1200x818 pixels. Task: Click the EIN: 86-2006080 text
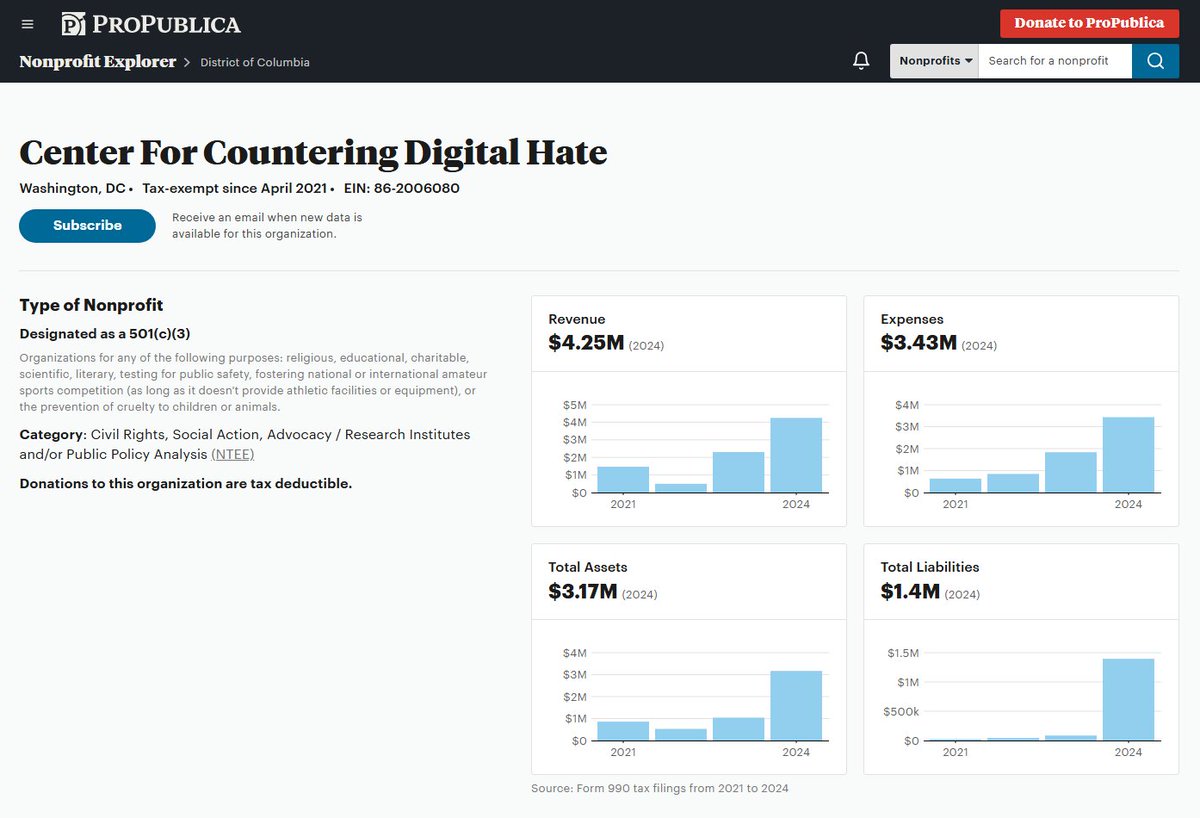[401, 188]
